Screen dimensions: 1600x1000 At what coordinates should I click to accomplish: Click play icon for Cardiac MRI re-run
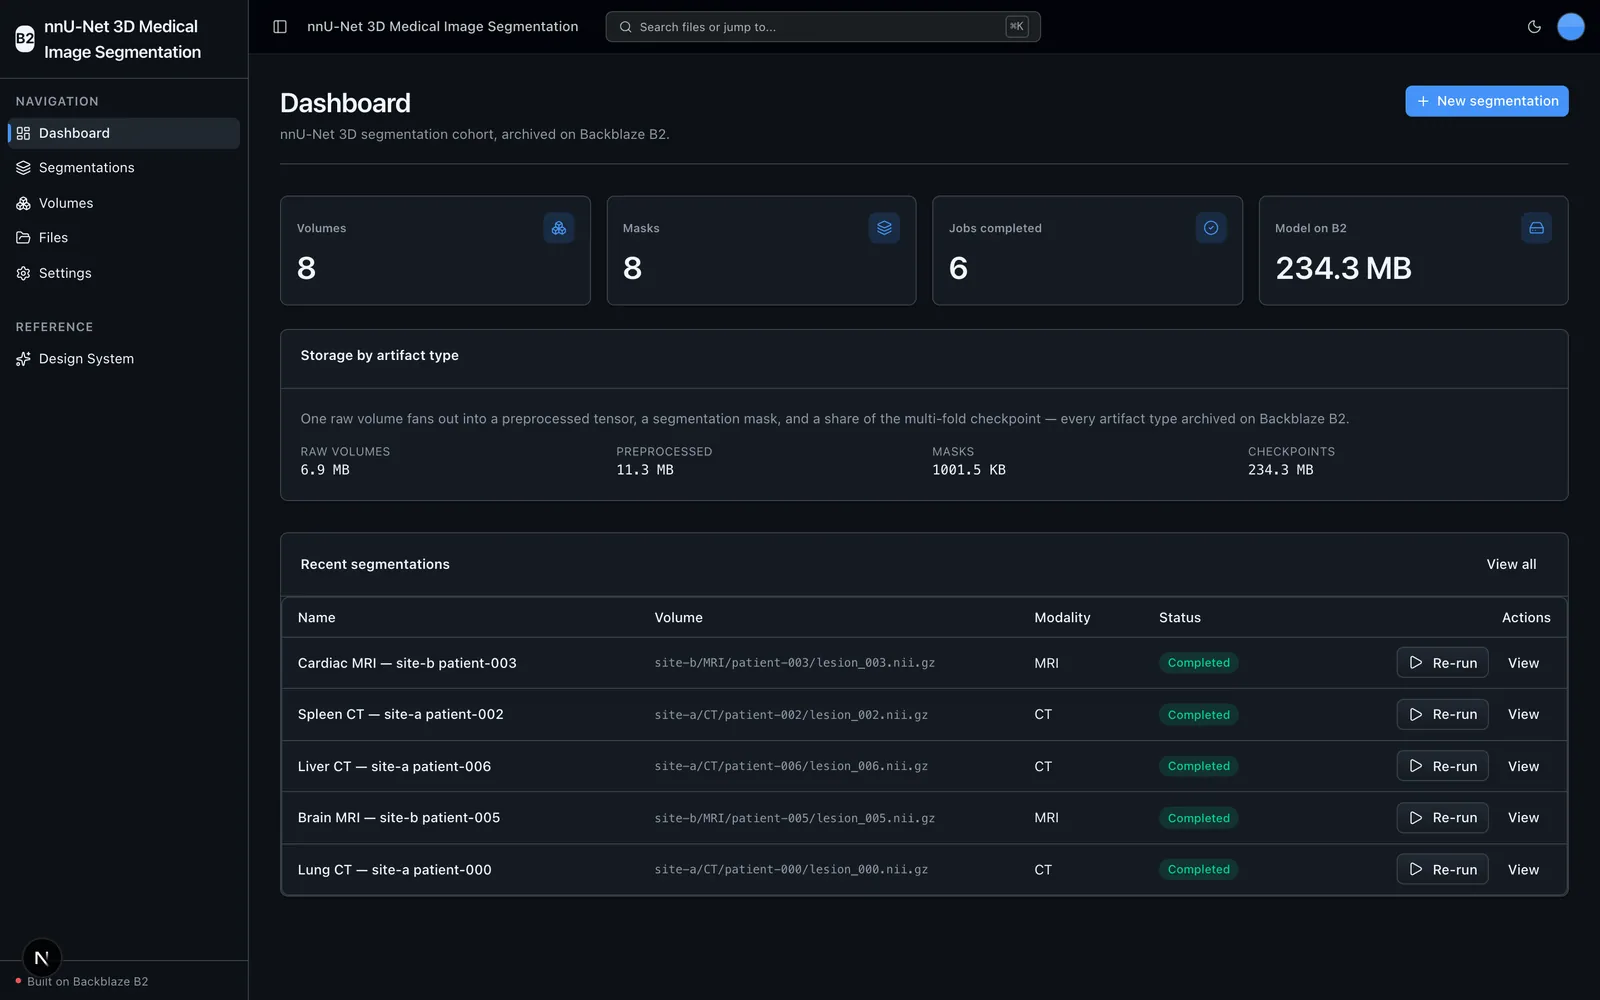click(x=1416, y=663)
